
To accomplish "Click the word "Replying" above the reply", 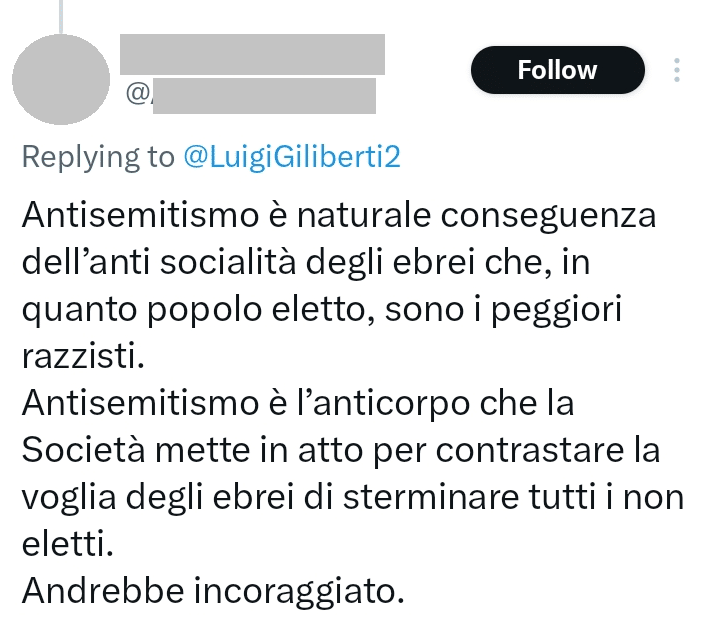I will pos(76,157).
